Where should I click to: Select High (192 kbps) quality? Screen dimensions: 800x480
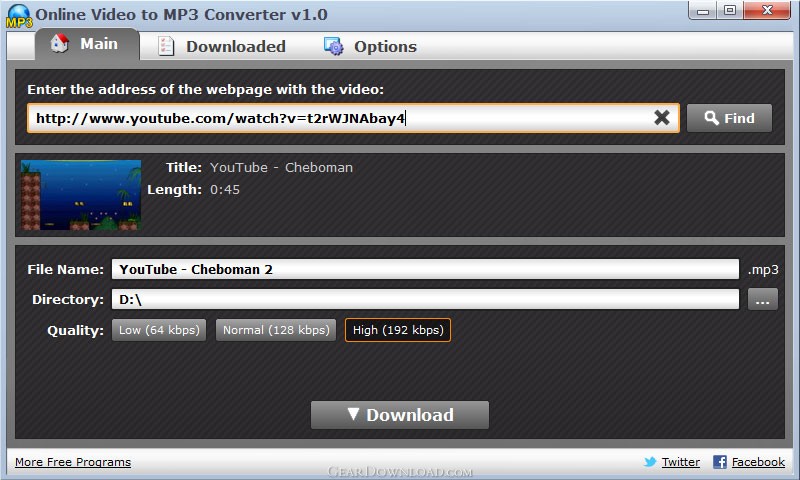398,330
